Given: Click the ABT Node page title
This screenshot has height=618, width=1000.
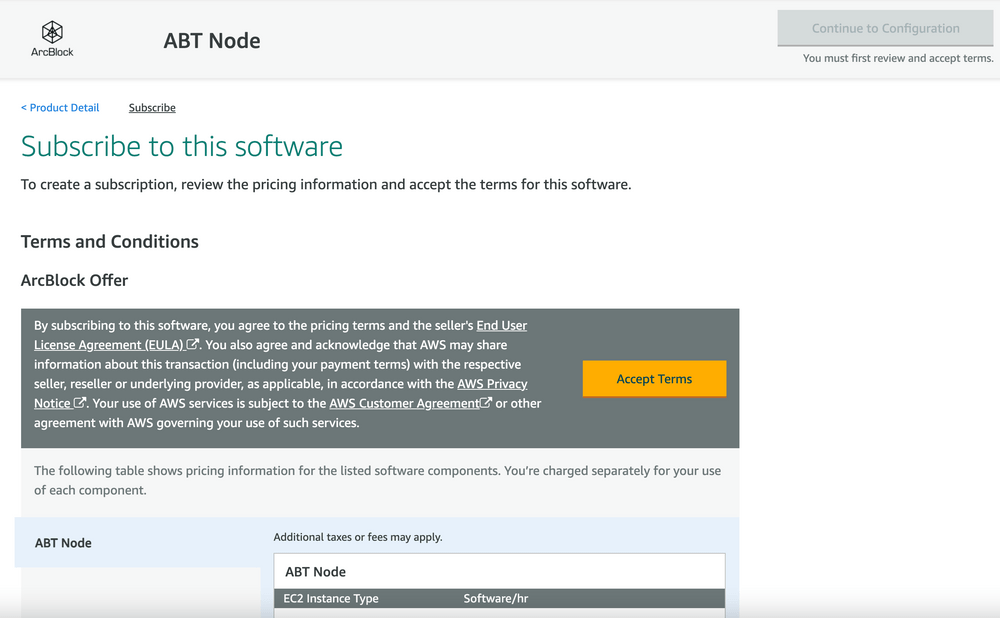Looking at the screenshot, I should [x=212, y=41].
